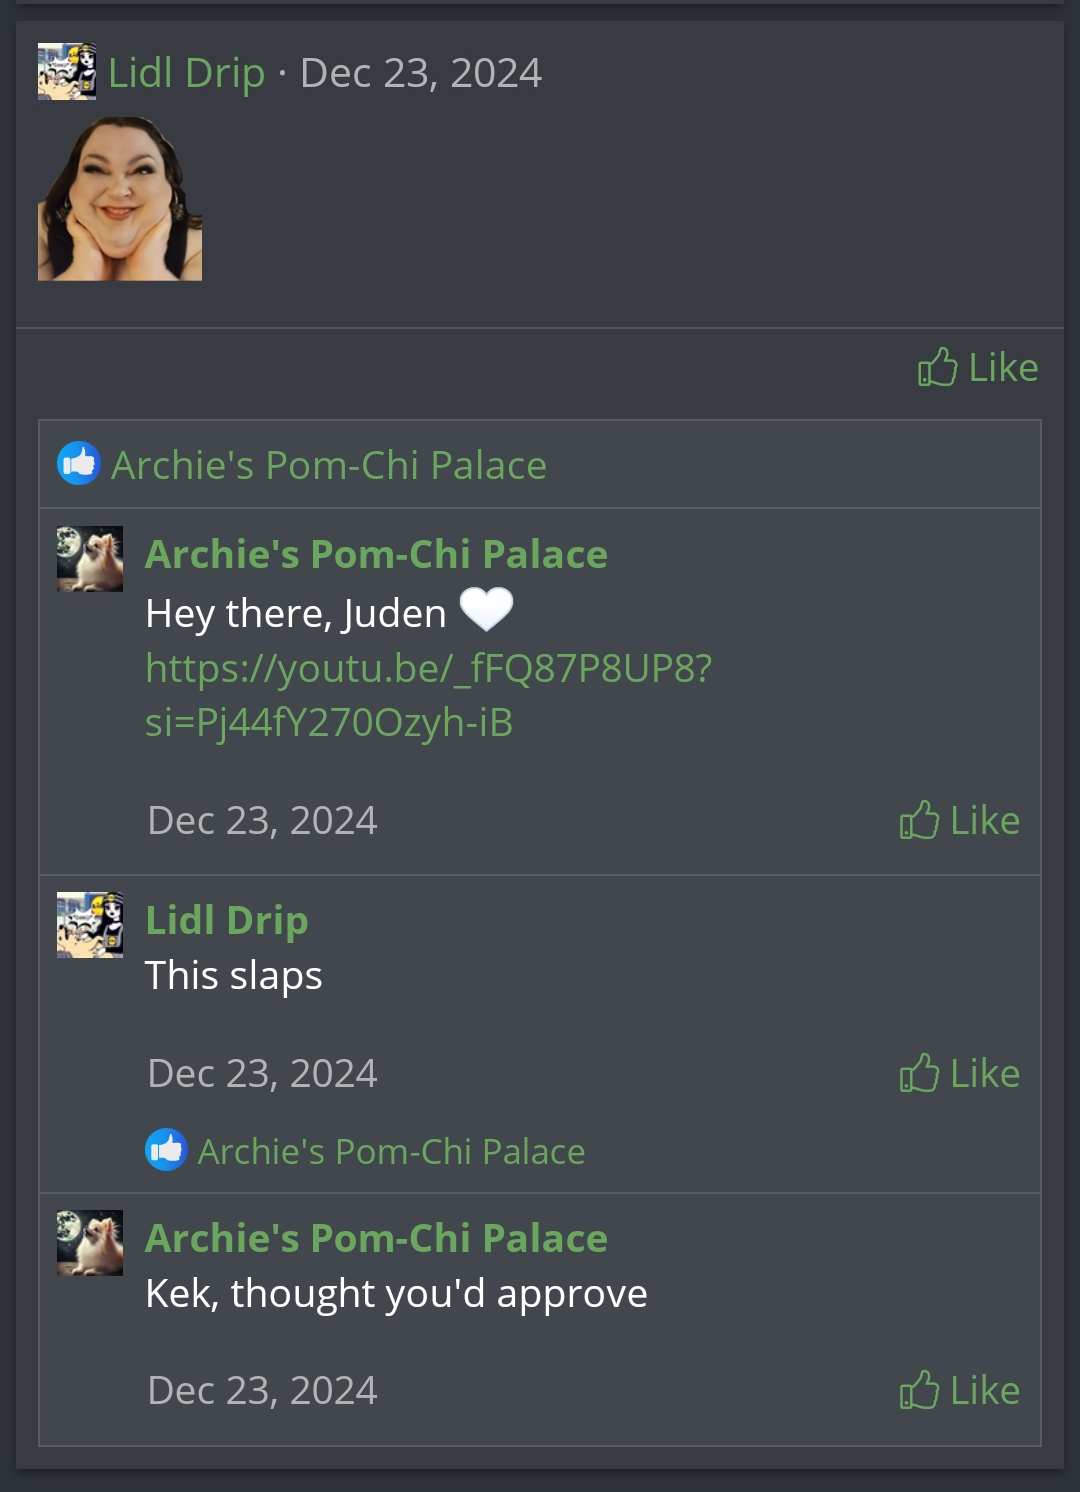Viewport: 1080px width, 1492px height.
Task: Click Lidl Drip's small avatar at post header
Action: pyautogui.click(x=67, y=71)
